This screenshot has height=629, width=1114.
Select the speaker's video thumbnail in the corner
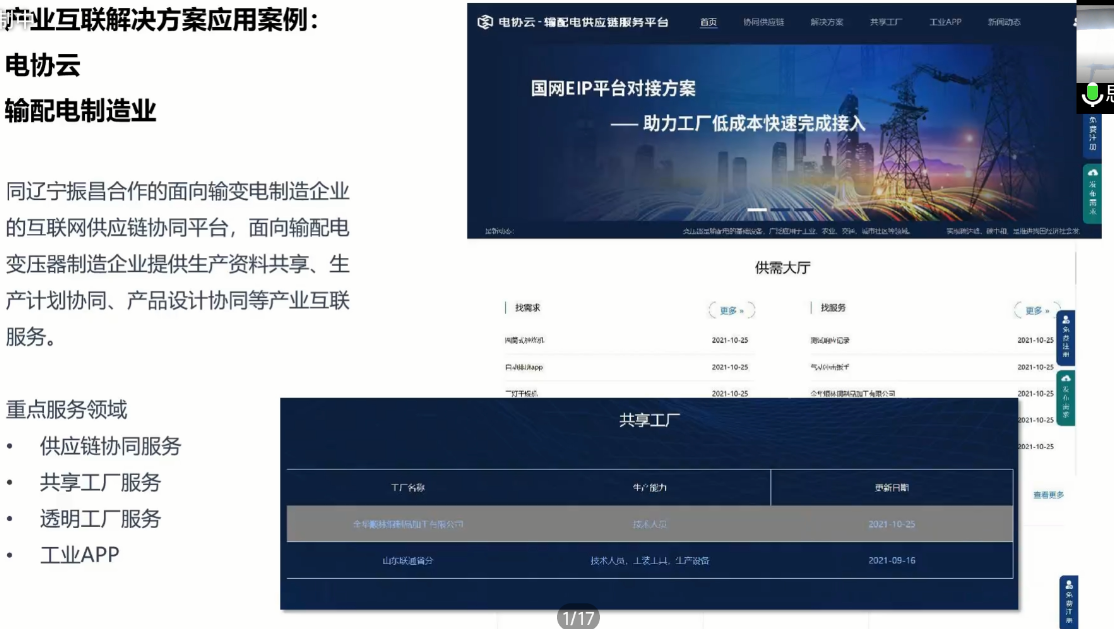pyautogui.click(x=1095, y=43)
